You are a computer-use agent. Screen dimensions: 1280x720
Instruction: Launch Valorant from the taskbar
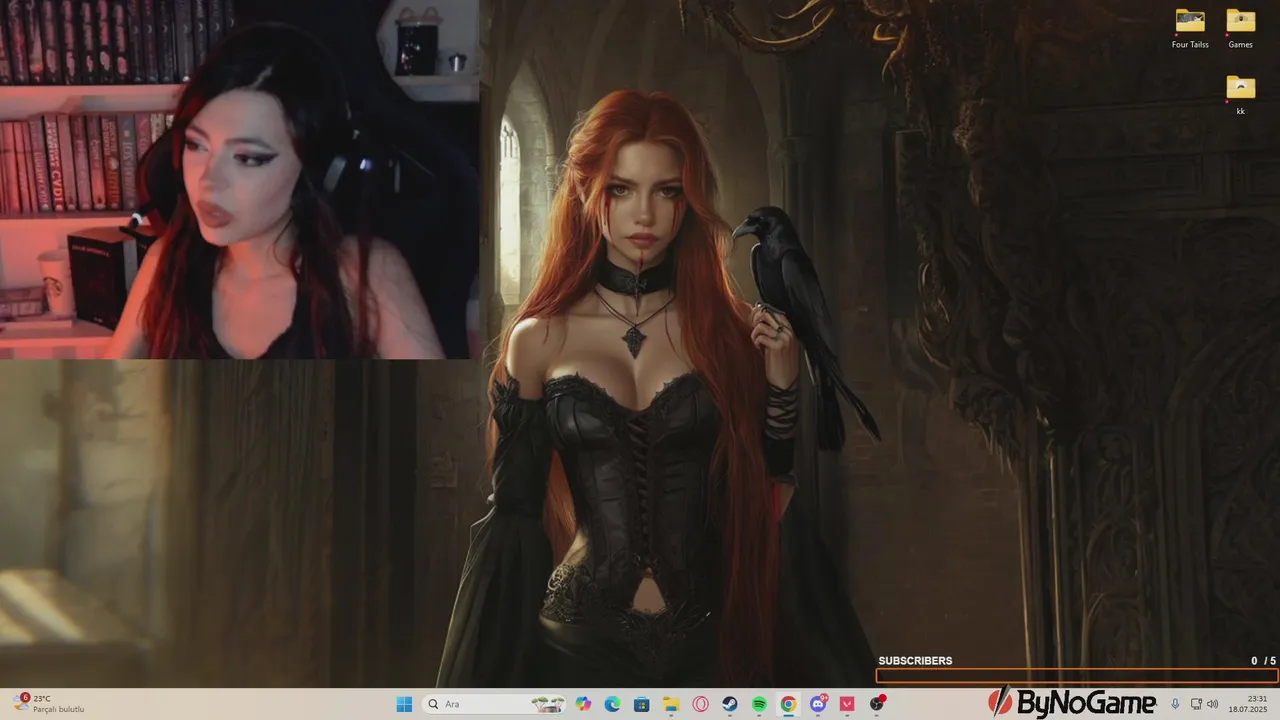click(x=848, y=704)
